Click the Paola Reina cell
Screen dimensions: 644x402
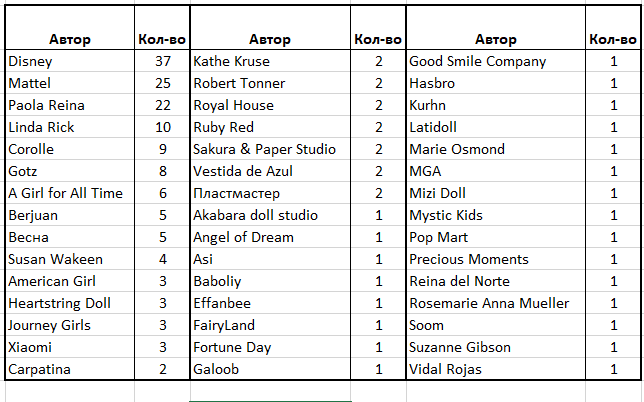coord(70,105)
